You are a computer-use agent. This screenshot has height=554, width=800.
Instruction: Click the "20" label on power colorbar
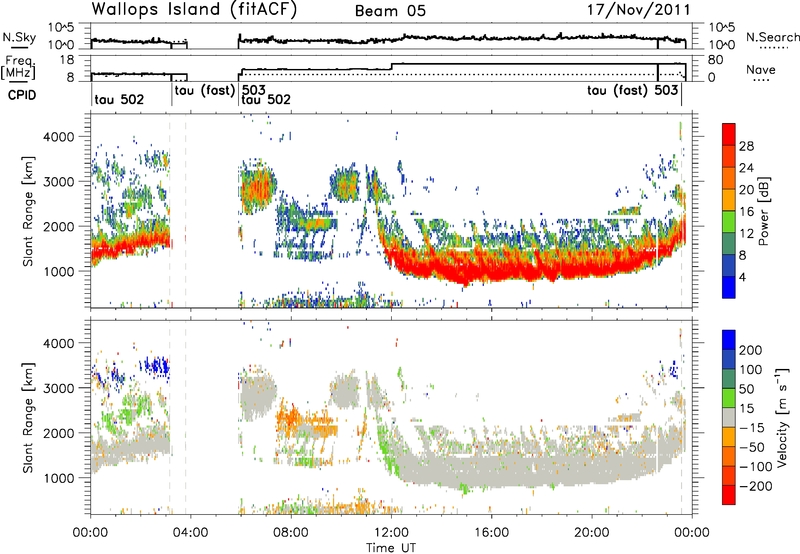(x=746, y=190)
